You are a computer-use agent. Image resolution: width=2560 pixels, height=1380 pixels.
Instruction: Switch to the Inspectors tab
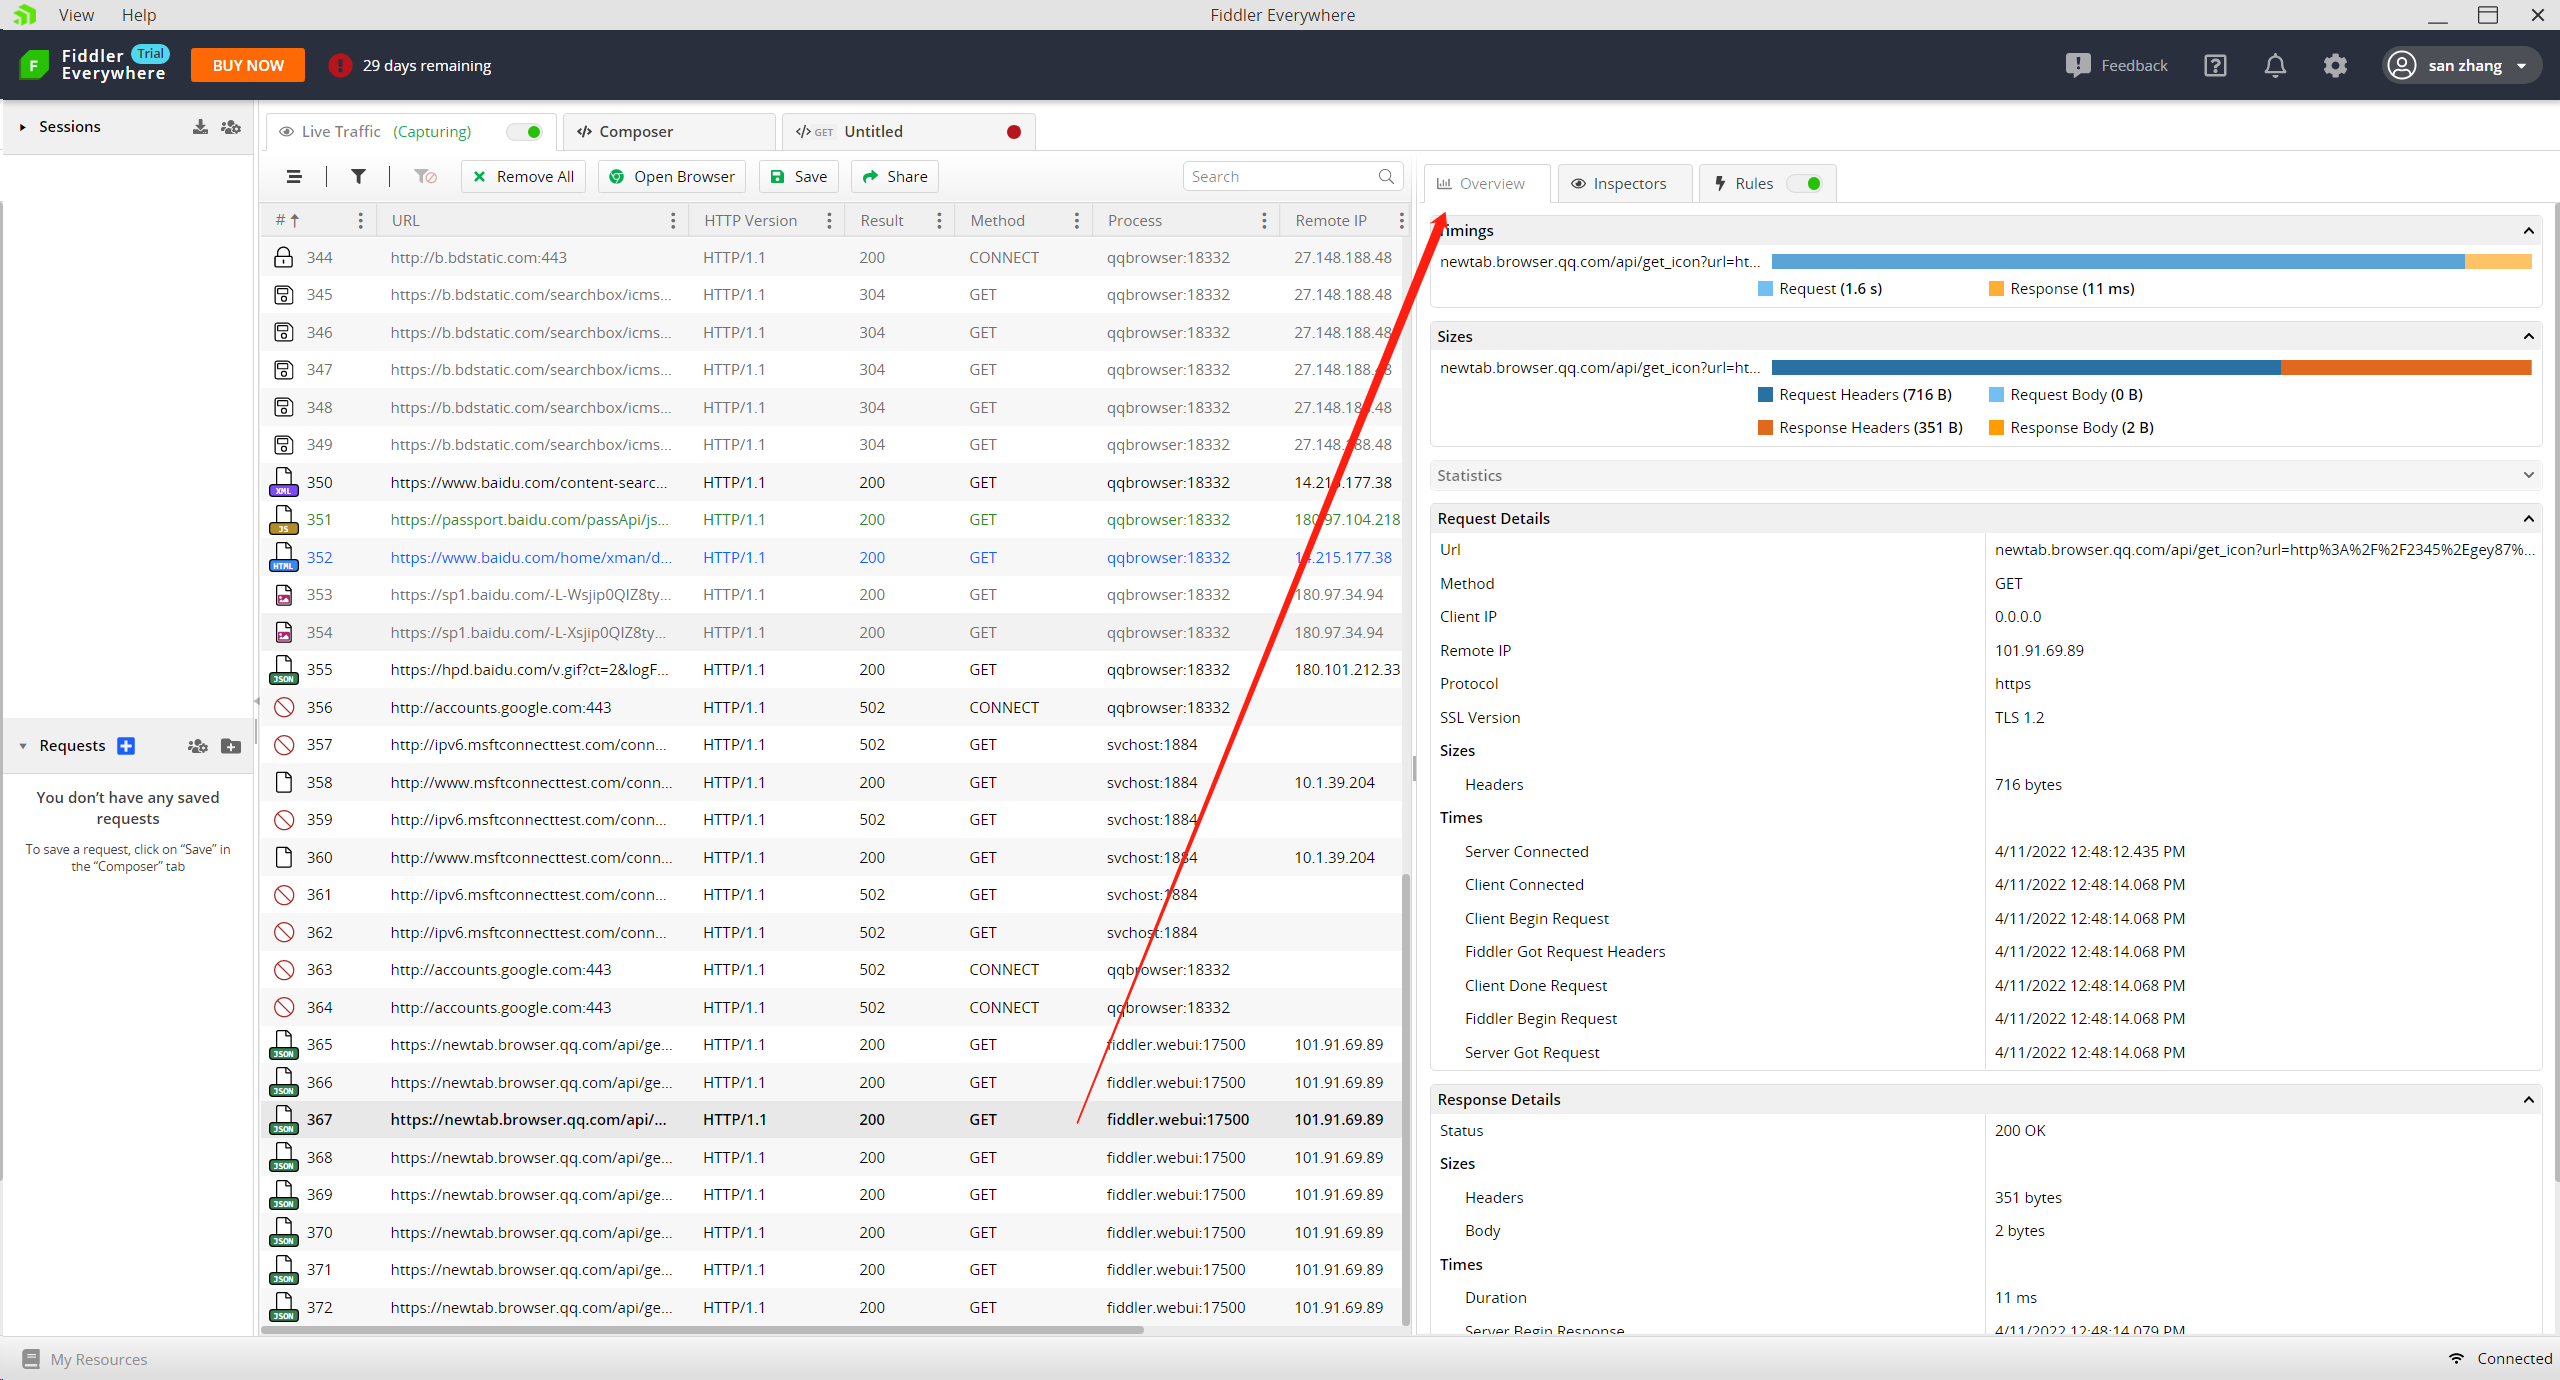click(x=1625, y=184)
